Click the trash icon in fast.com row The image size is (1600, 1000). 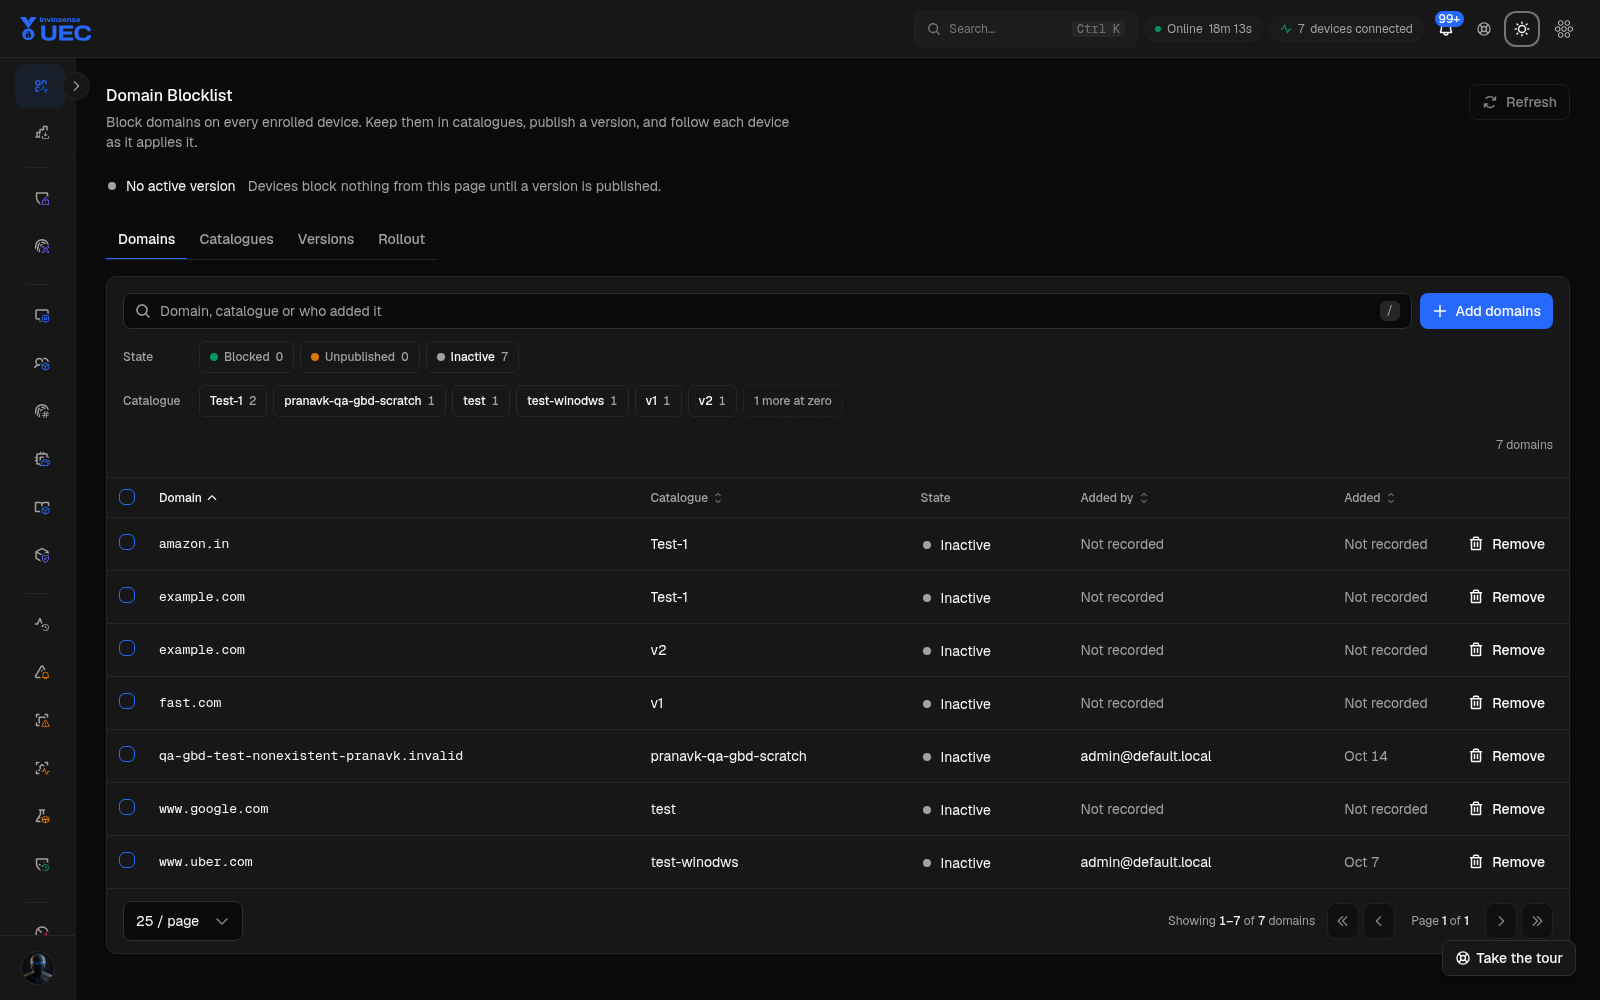click(x=1475, y=703)
